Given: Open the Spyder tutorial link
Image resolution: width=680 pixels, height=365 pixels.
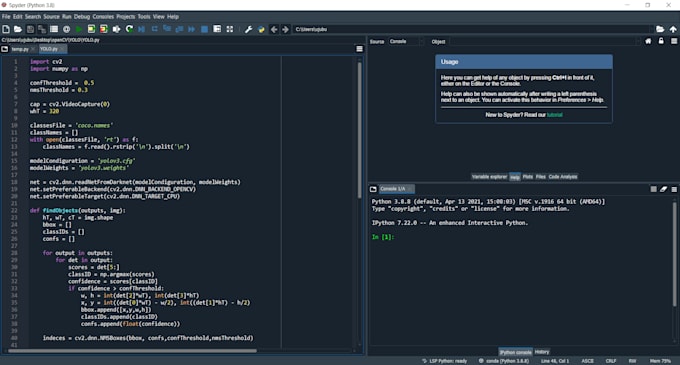Looking at the screenshot, I should click(x=555, y=115).
